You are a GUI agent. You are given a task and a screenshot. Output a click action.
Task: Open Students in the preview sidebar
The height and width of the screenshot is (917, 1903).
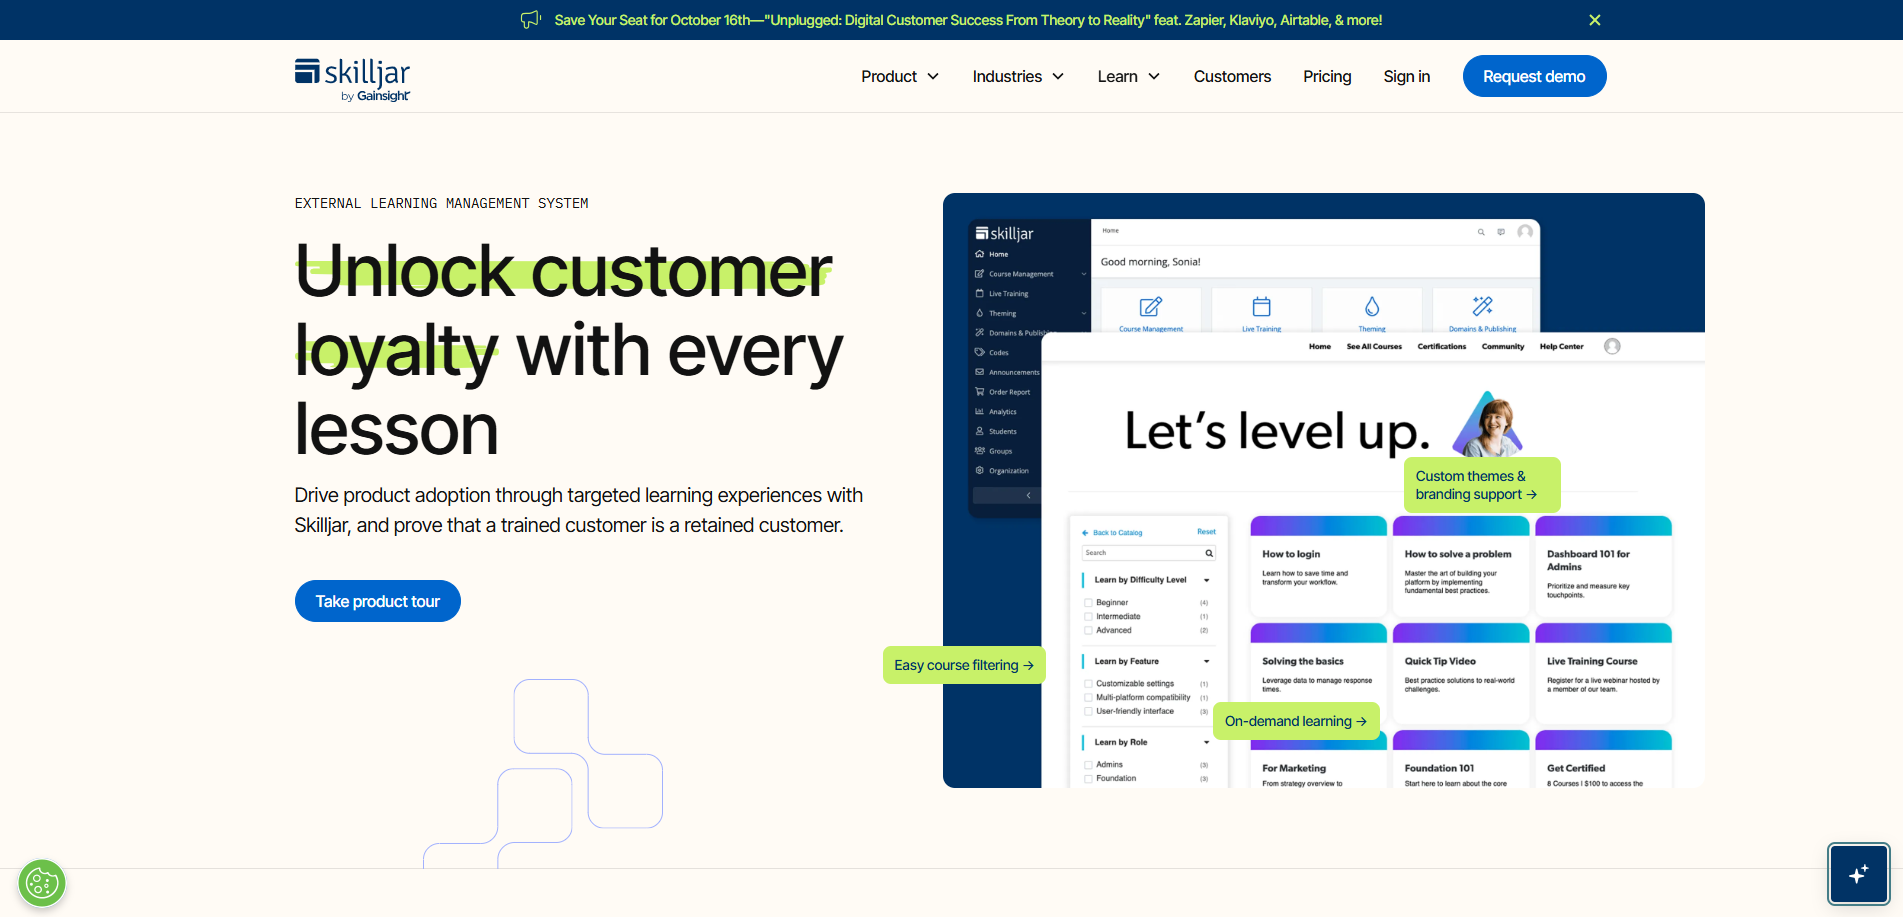(x=996, y=431)
